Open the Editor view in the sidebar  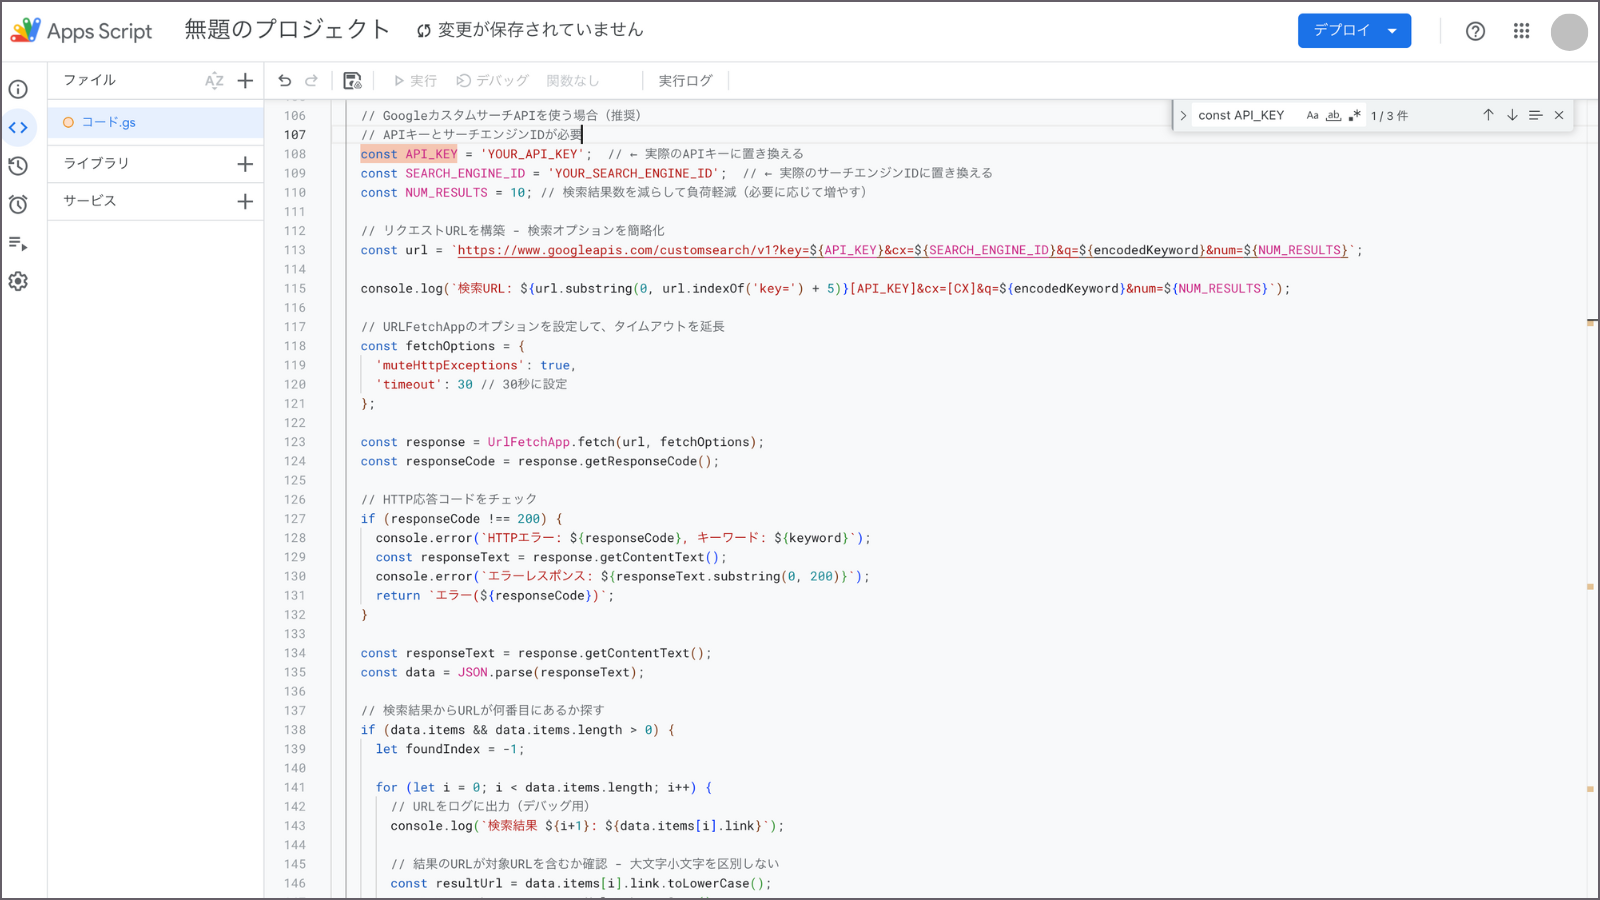pyautogui.click(x=18, y=127)
